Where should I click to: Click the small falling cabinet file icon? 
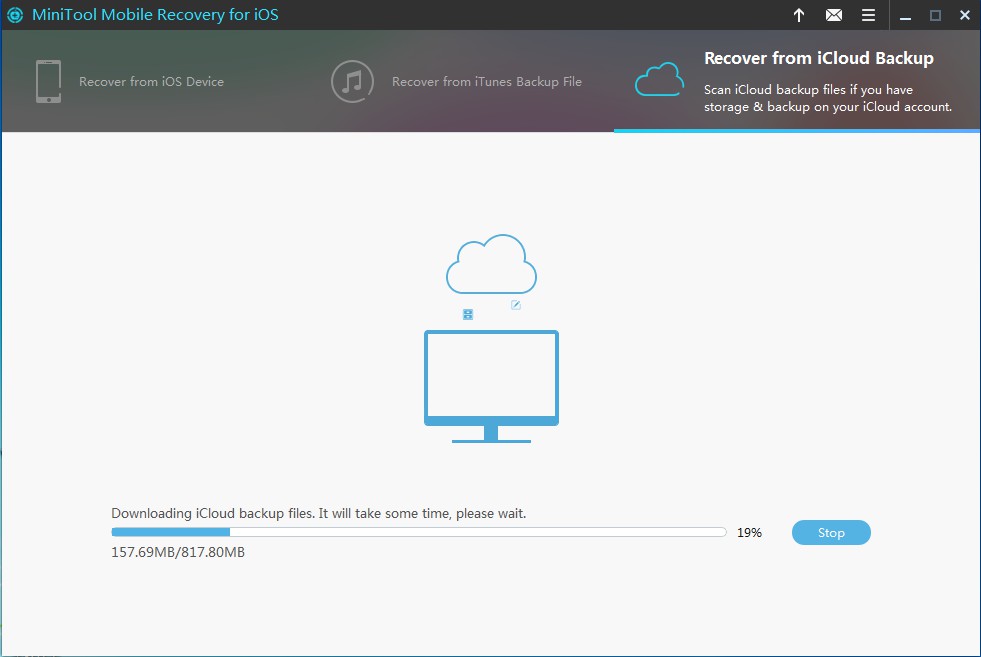tap(468, 314)
